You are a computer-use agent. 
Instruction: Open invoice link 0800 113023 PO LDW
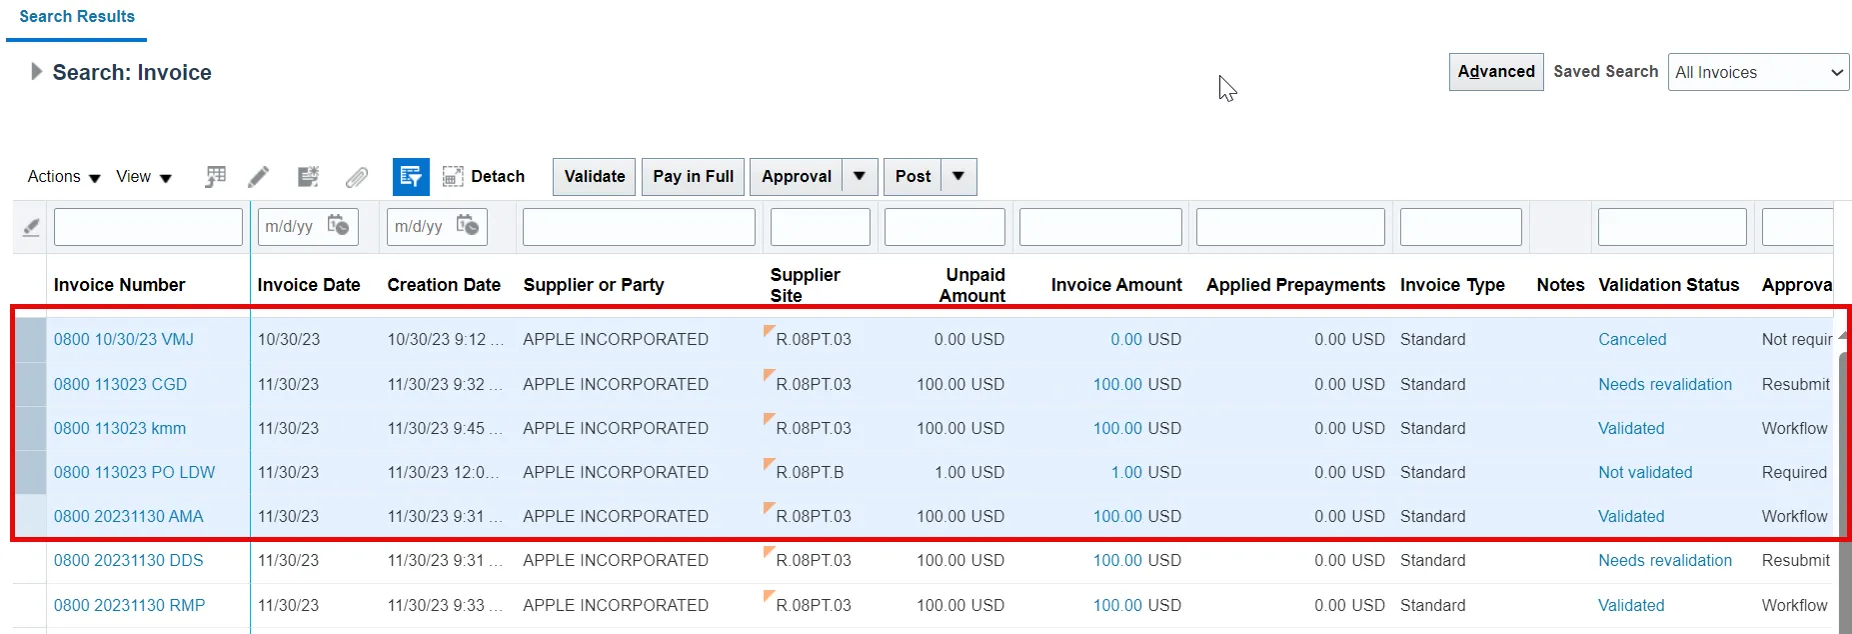tap(134, 472)
